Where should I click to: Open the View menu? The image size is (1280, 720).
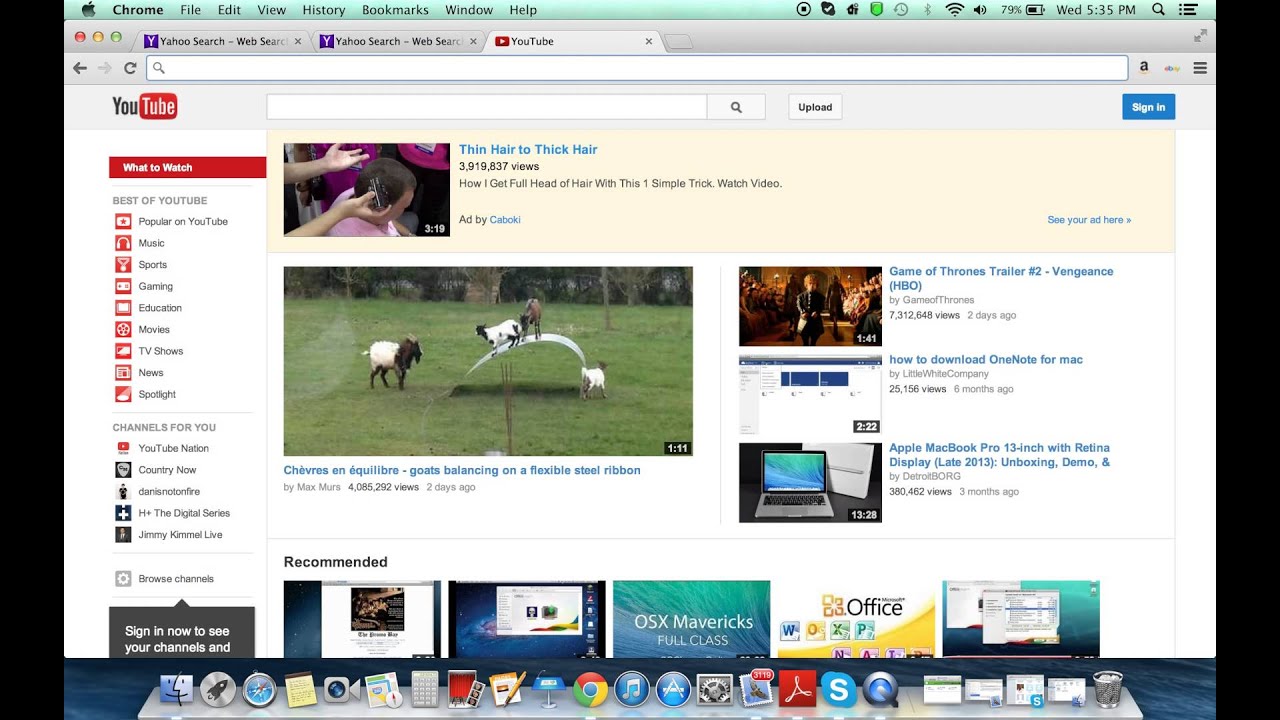click(x=271, y=10)
